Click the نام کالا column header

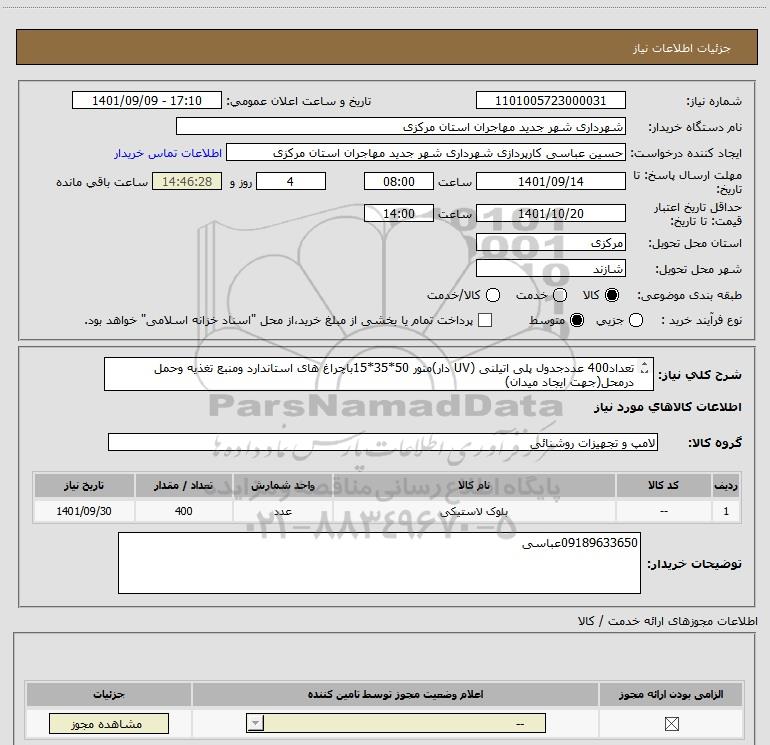pos(474,485)
